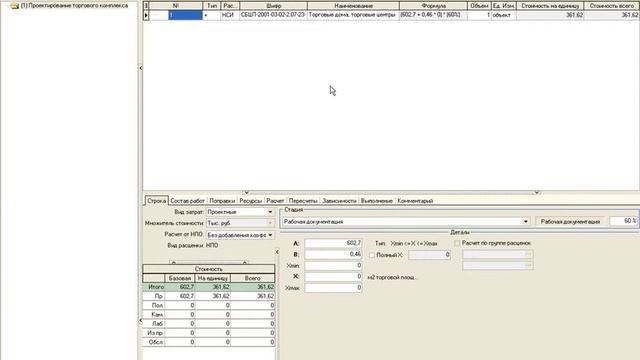Click the horizontal scrollbar under grid

click(391, 192)
